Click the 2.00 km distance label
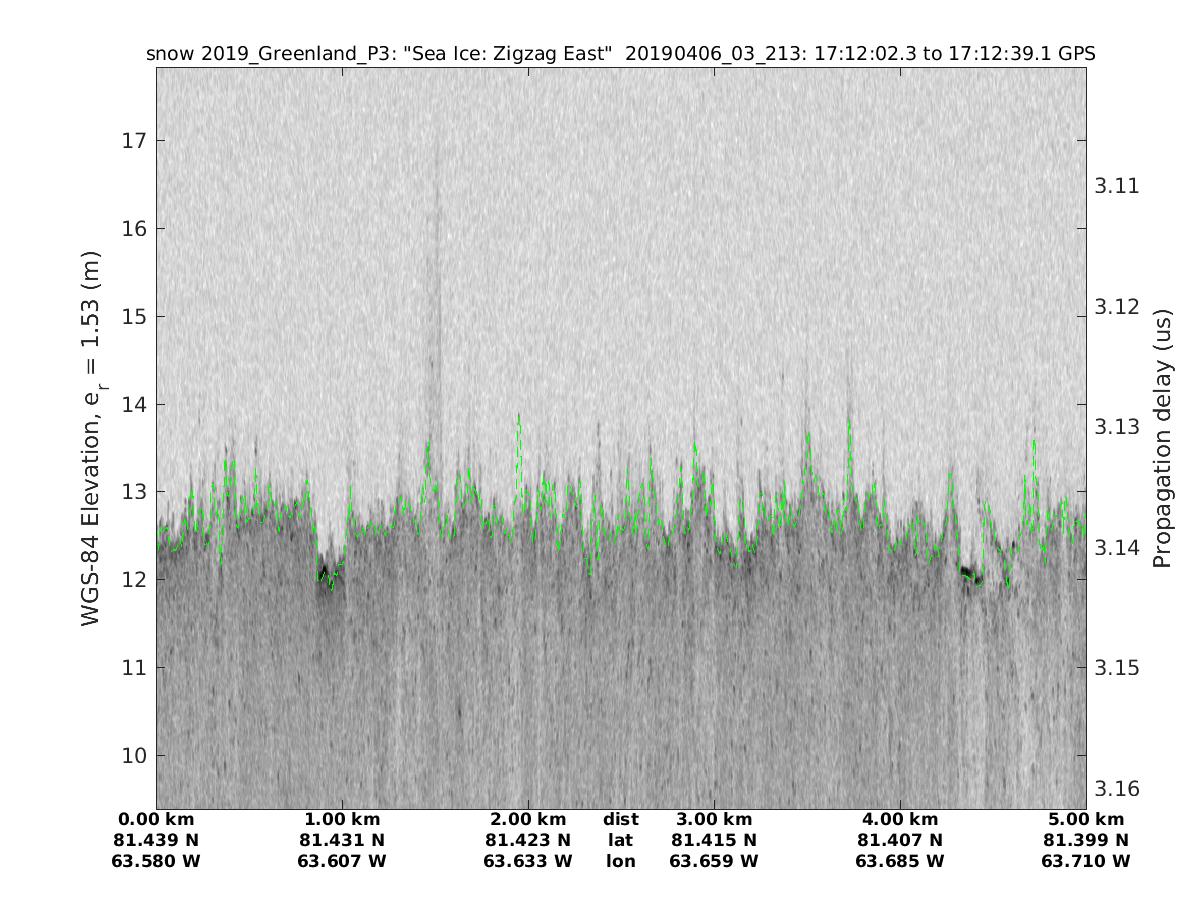Image resolution: width=1200 pixels, height=900 pixels. point(528,820)
